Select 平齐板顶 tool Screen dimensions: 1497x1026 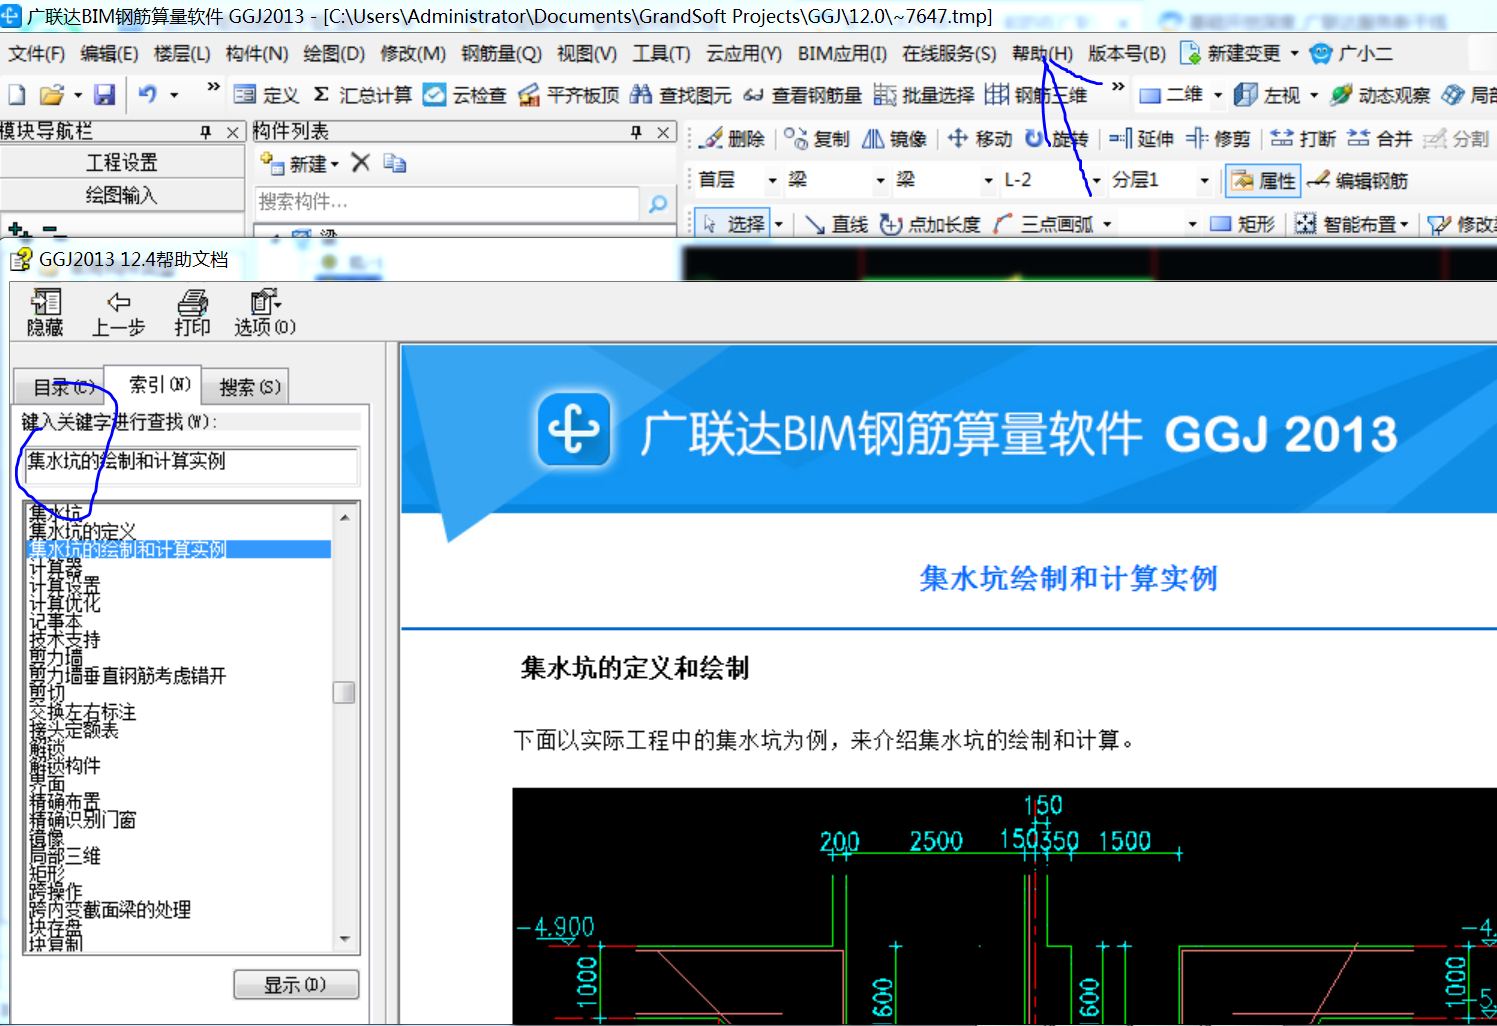click(x=569, y=94)
